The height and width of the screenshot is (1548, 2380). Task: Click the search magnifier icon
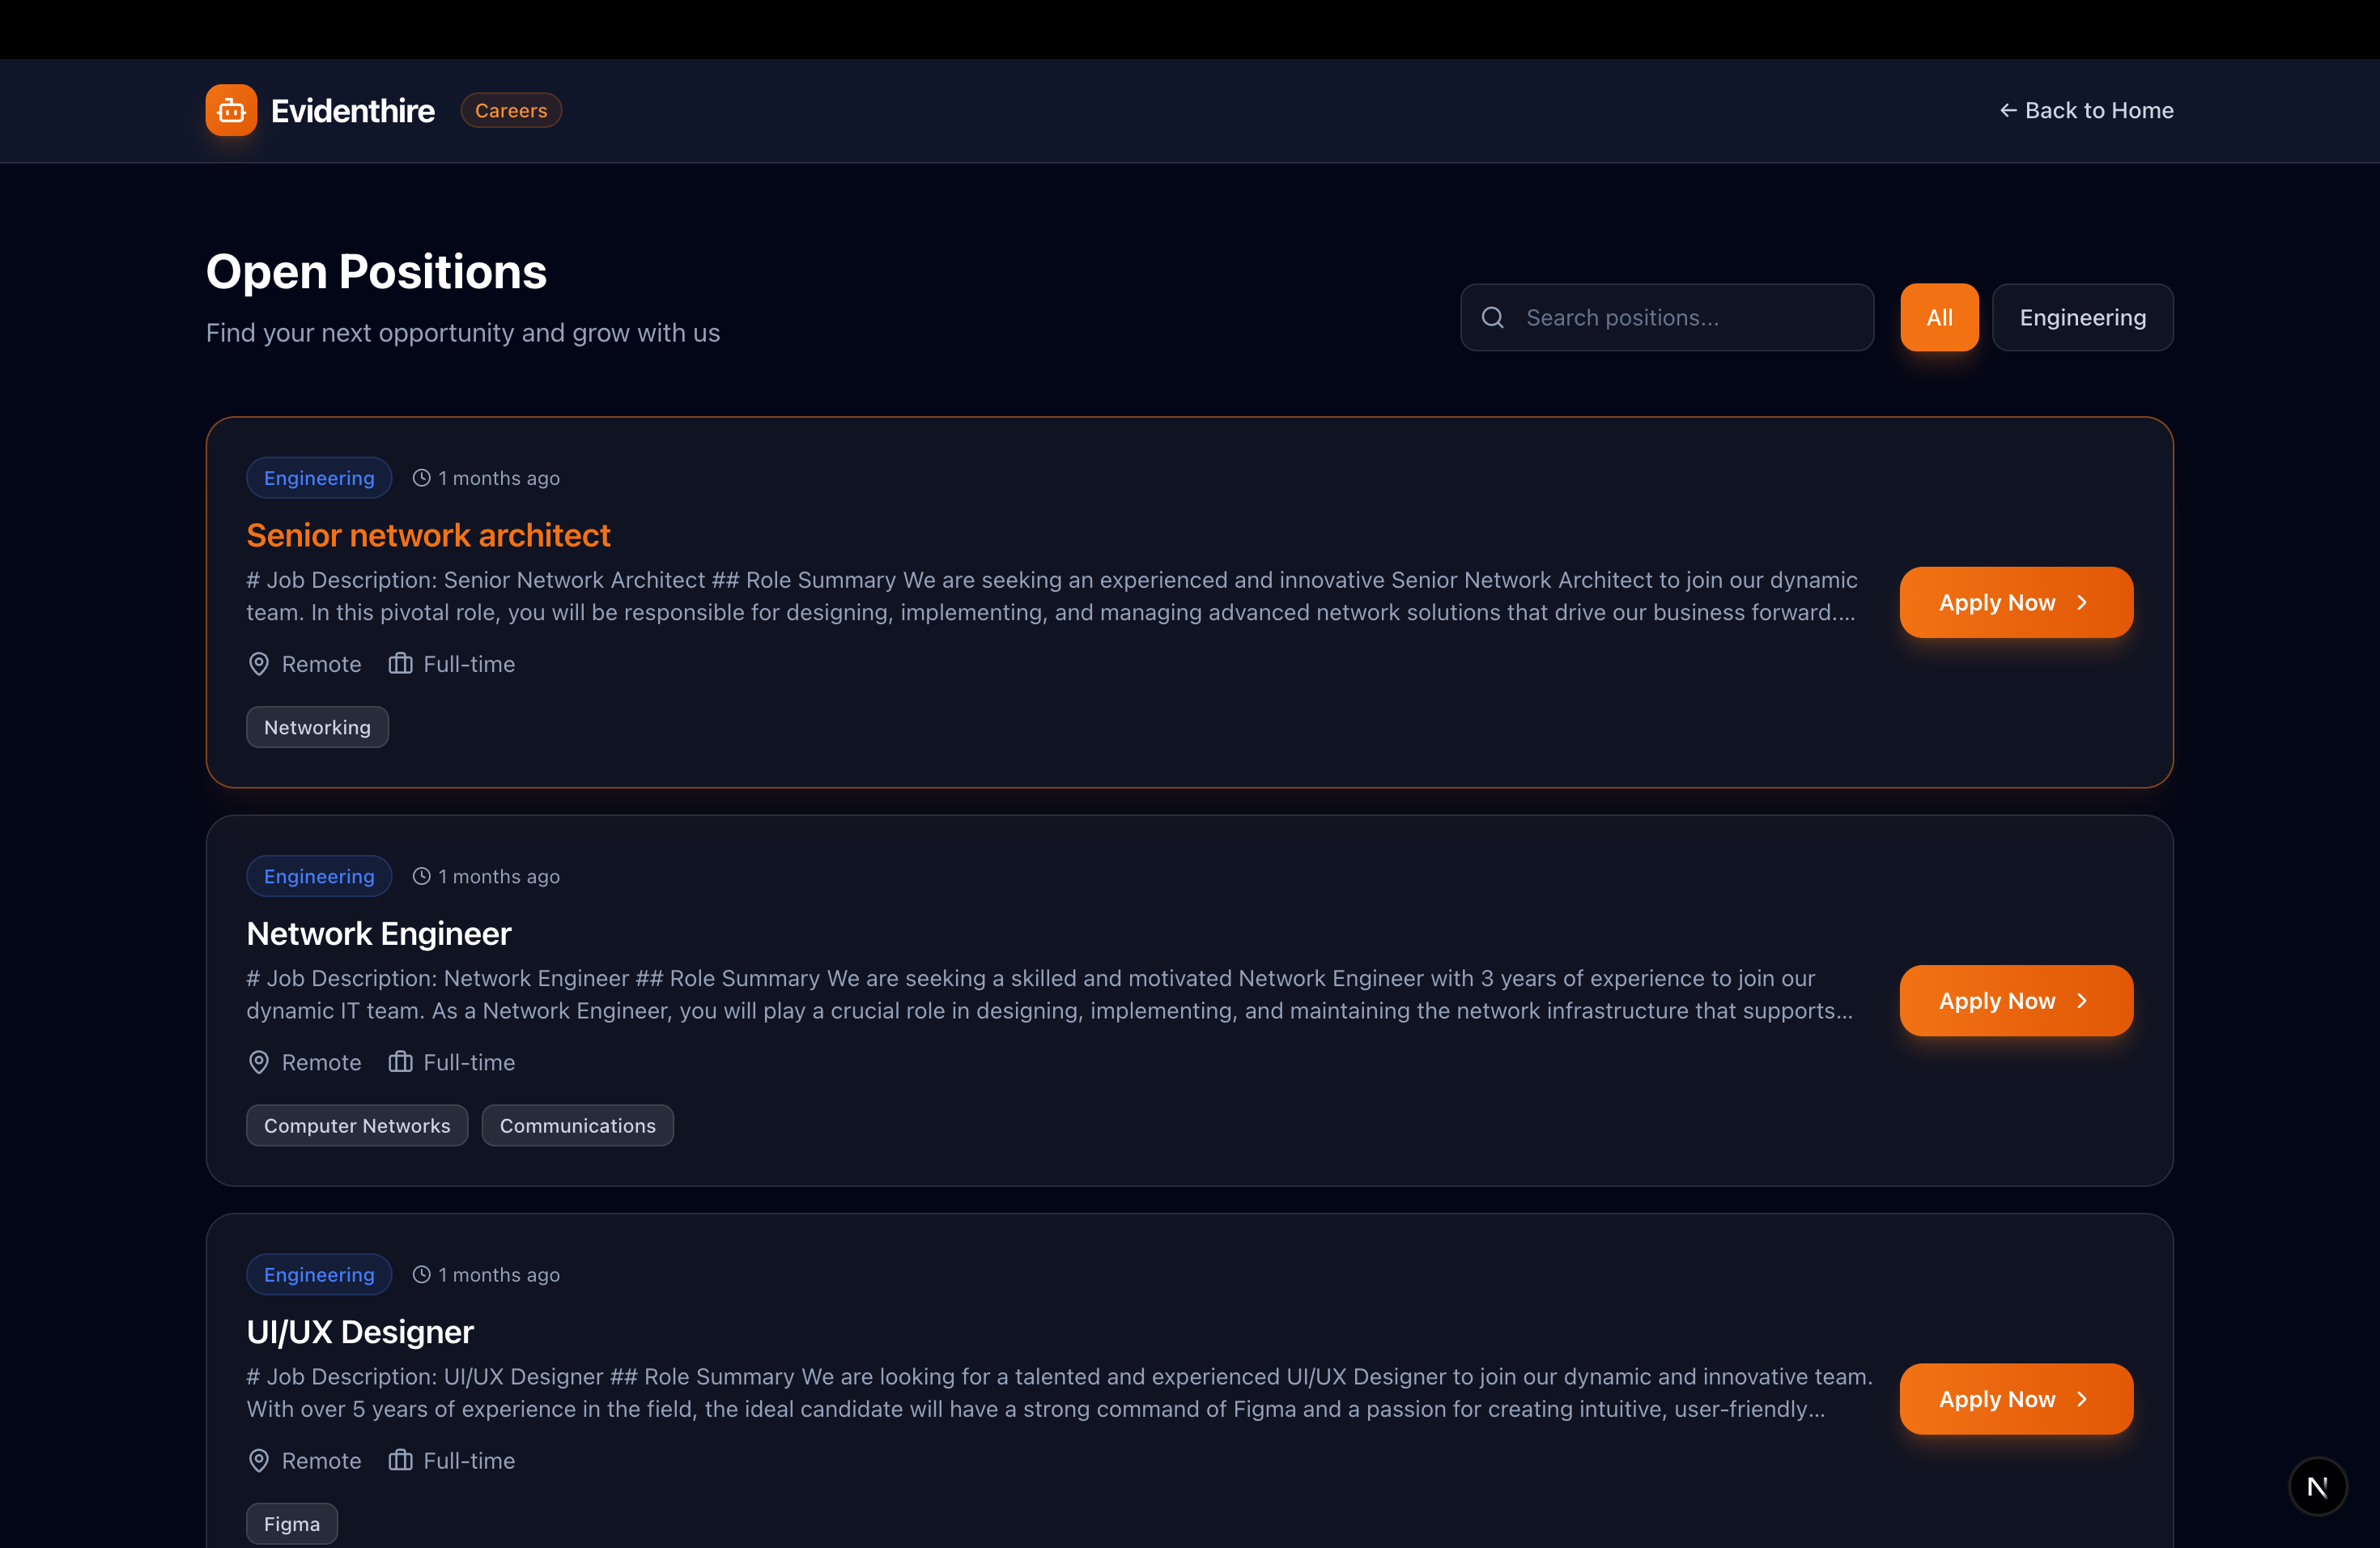click(x=1492, y=318)
